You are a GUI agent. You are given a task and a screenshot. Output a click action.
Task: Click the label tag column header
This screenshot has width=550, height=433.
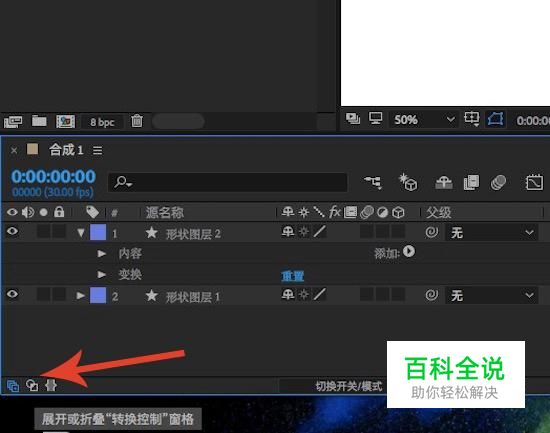[x=93, y=212]
